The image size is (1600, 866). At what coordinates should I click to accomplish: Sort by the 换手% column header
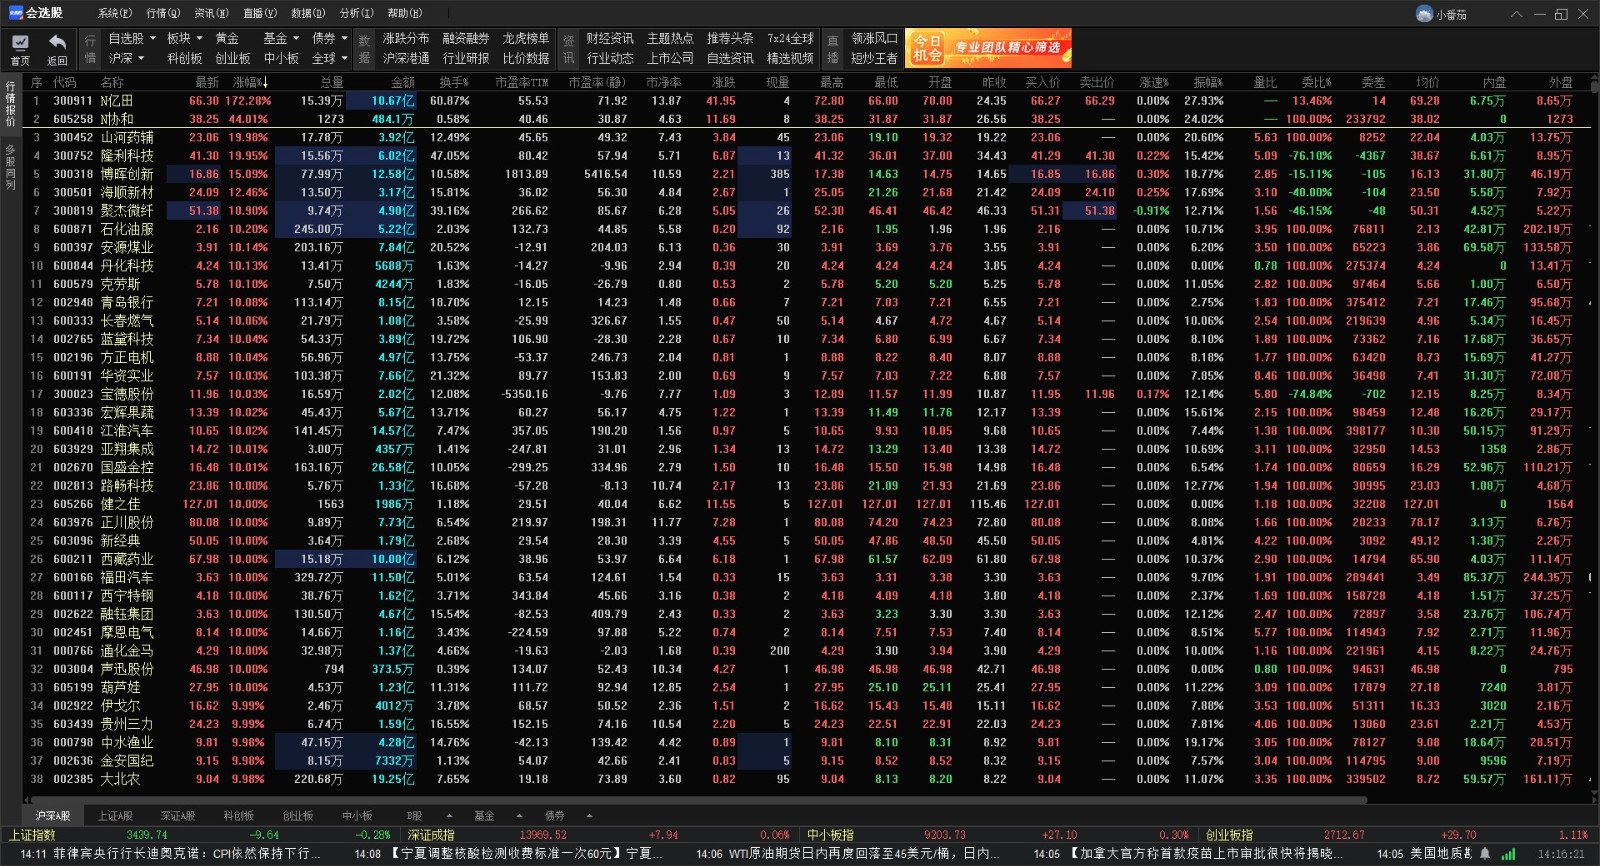click(x=454, y=82)
